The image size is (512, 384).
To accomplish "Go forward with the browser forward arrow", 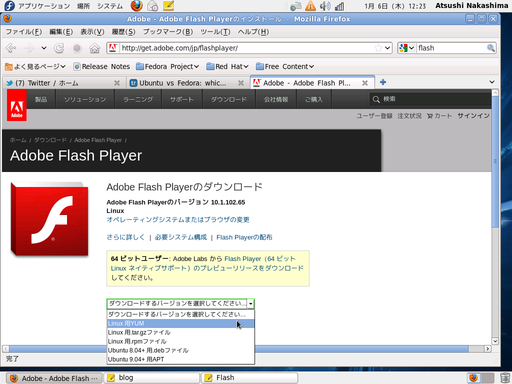I will pos(29,48).
